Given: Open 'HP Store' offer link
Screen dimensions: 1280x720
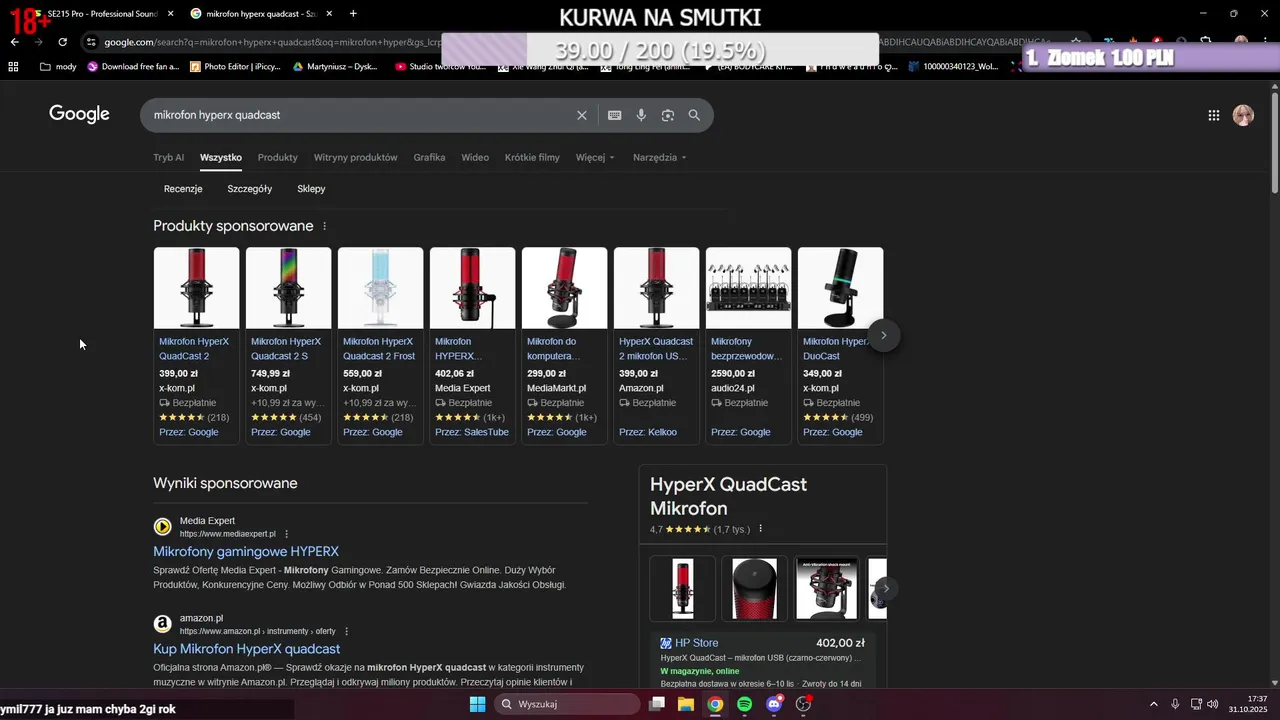Looking at the screenshot, I should [696, 643].
